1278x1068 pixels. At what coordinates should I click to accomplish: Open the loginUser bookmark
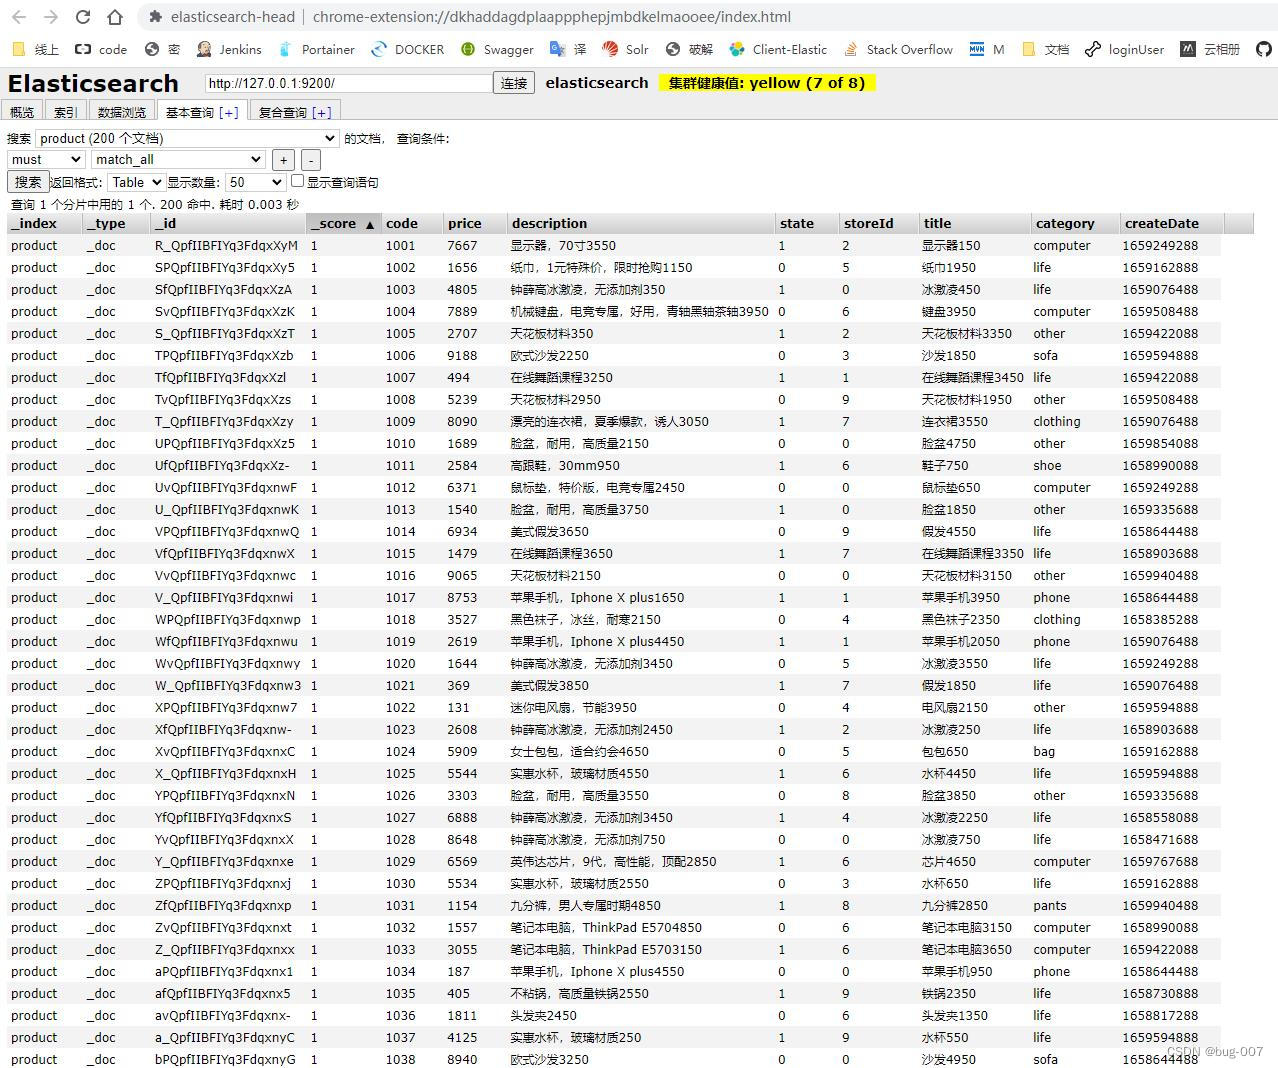(1125, 49)
